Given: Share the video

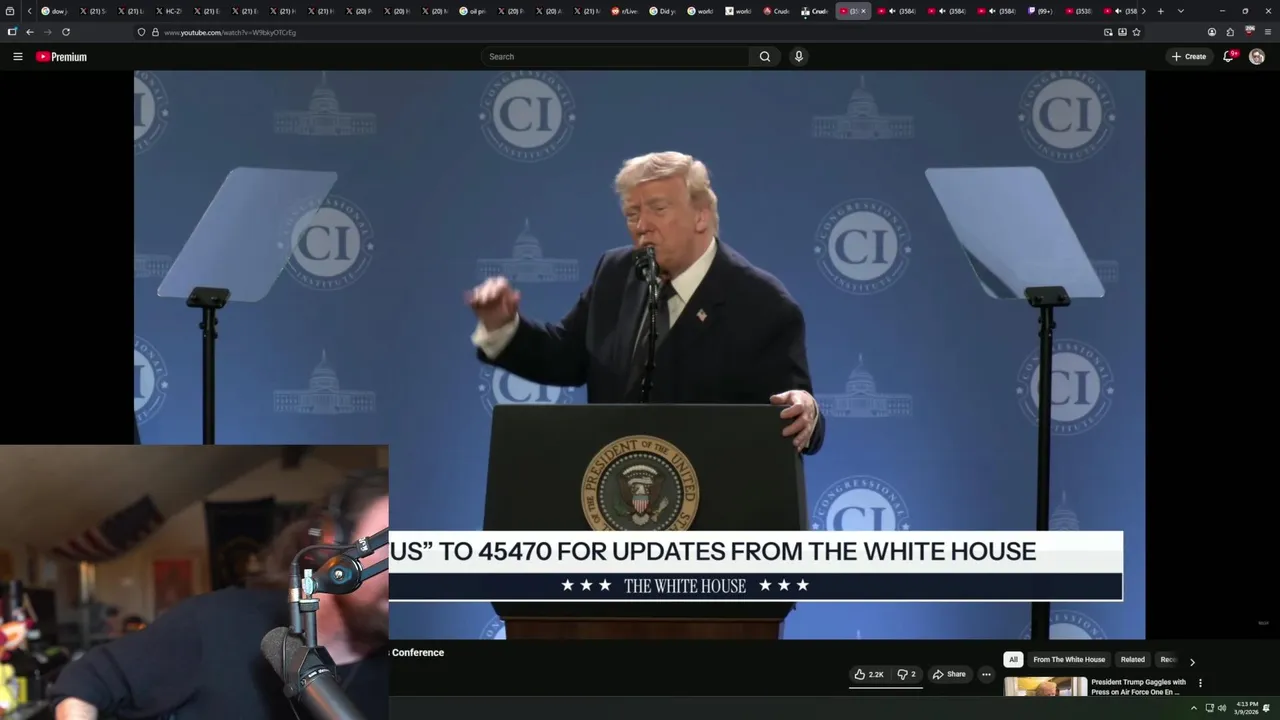Looking at the screenshot, I should (x=949, y=674).
